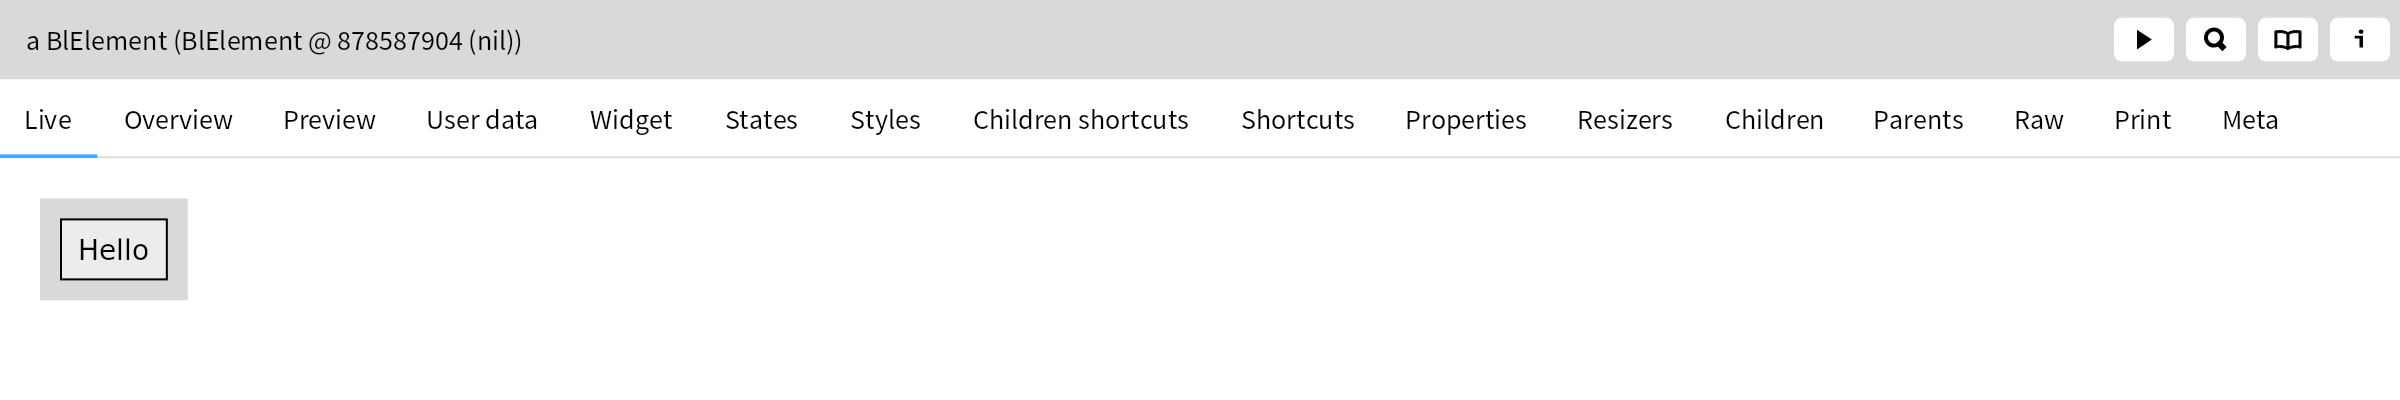Screen dimensions: 2400x400
Task: Open the Overview tab
Action: click(178, 120)
